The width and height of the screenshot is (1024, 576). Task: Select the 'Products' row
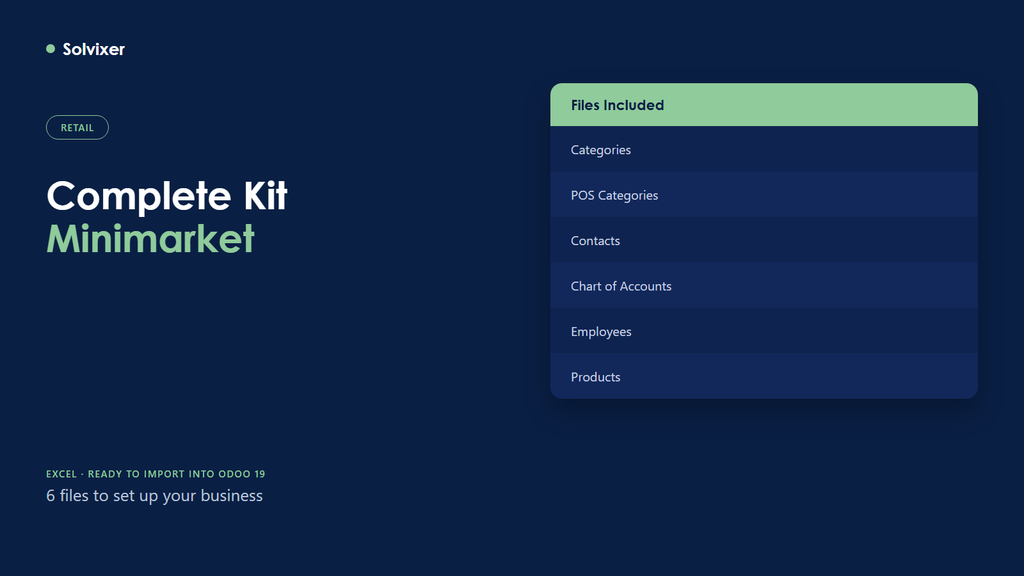(x=764, y=376)
